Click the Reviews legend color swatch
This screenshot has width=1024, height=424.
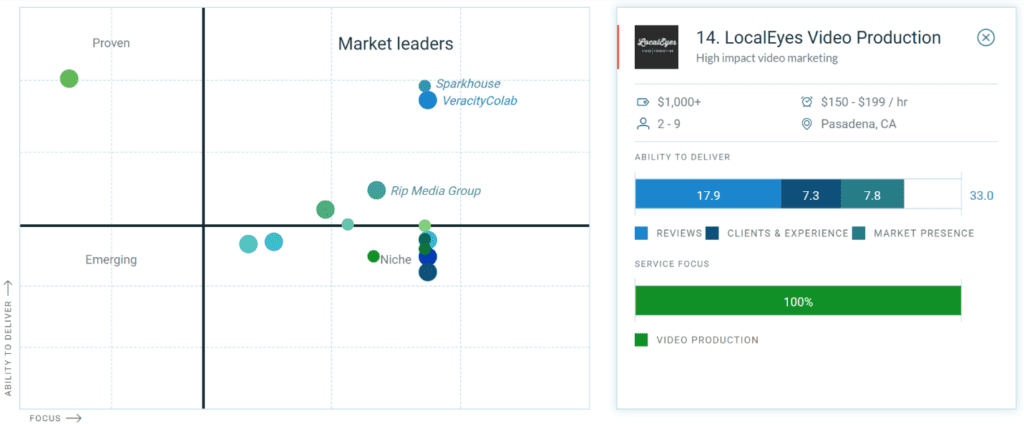pyautogui.click(x=641, y=233)
